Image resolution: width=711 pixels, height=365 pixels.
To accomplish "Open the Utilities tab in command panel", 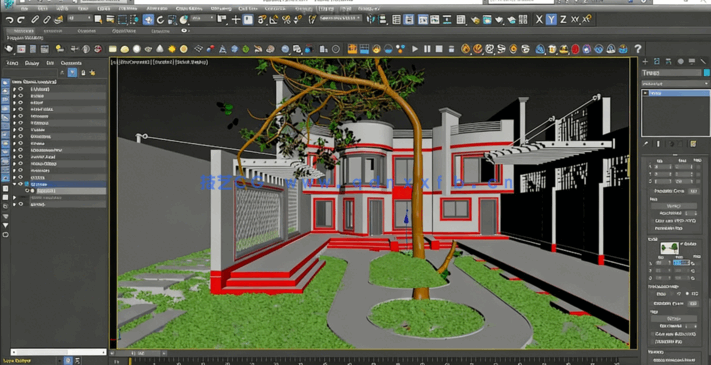I will click(704, 61).
